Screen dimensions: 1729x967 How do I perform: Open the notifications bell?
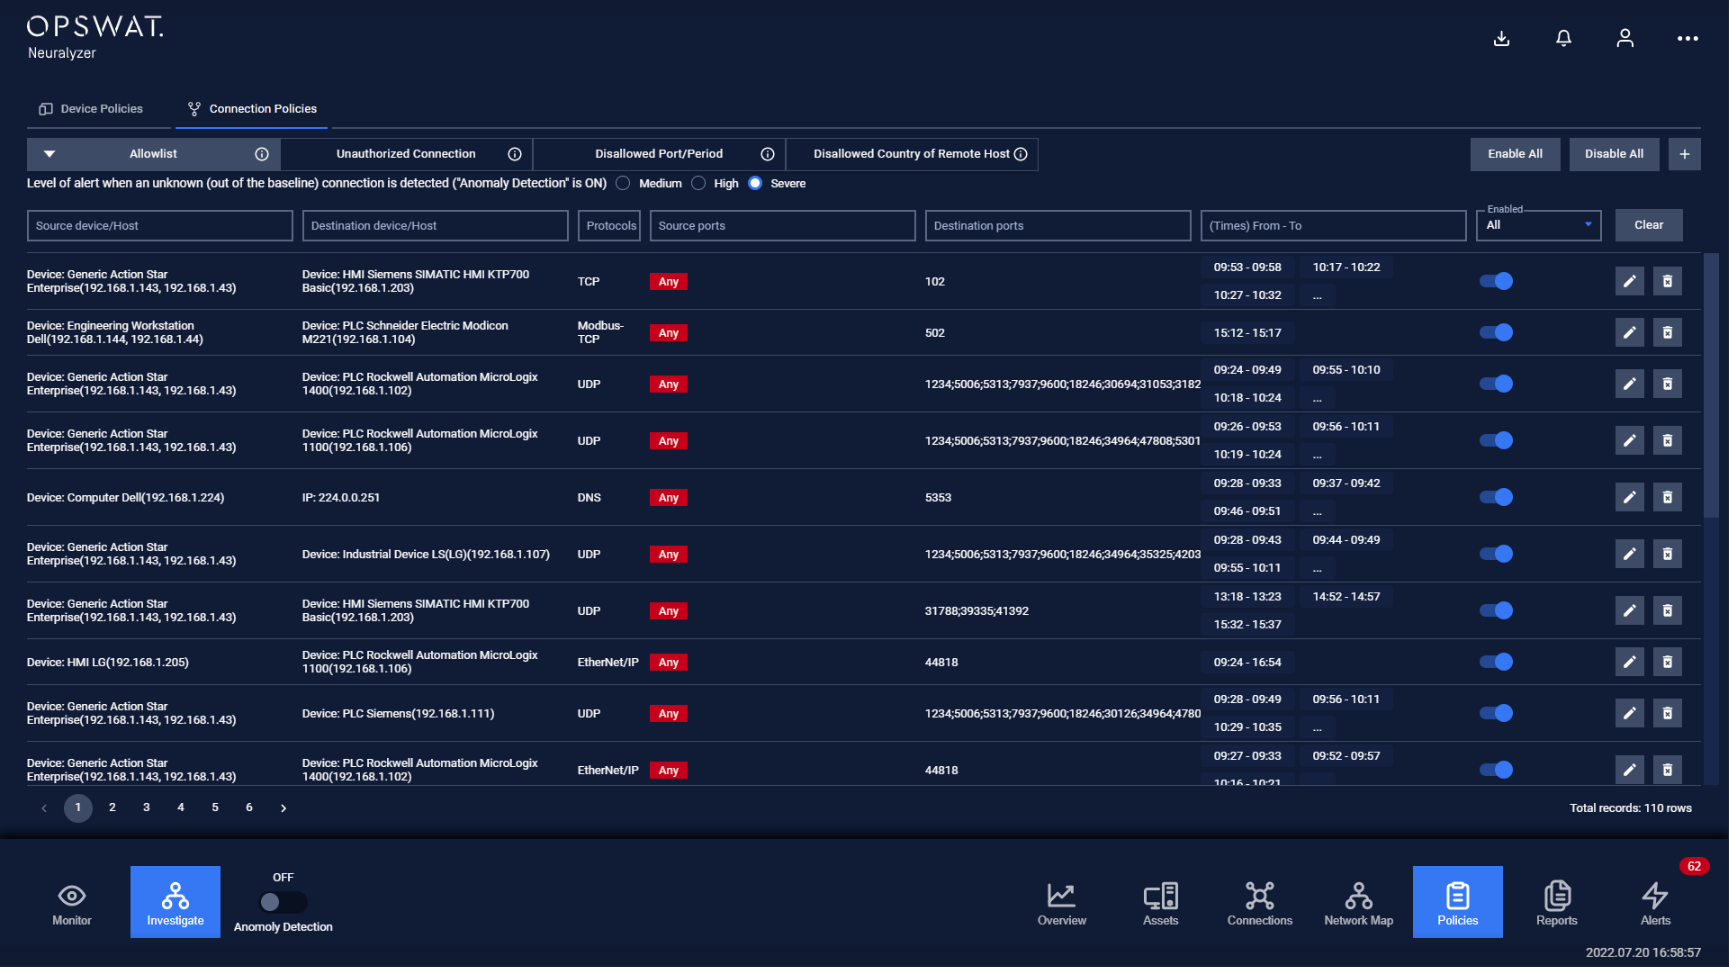pyautogui.click(x=1563, y=38)
